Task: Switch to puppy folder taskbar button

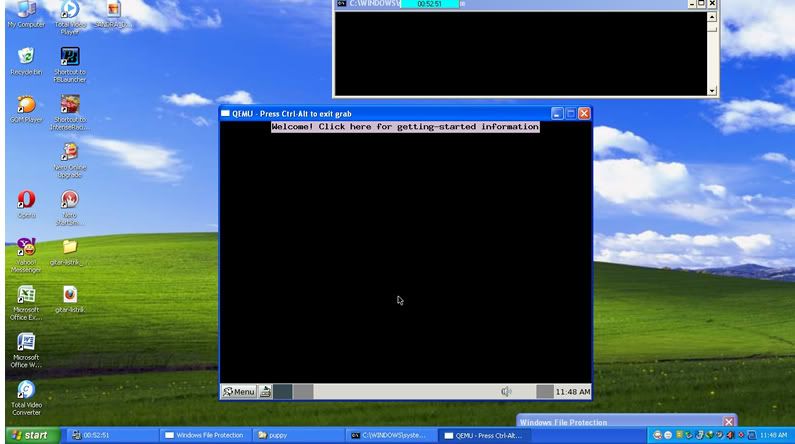Action: [299, 435]
